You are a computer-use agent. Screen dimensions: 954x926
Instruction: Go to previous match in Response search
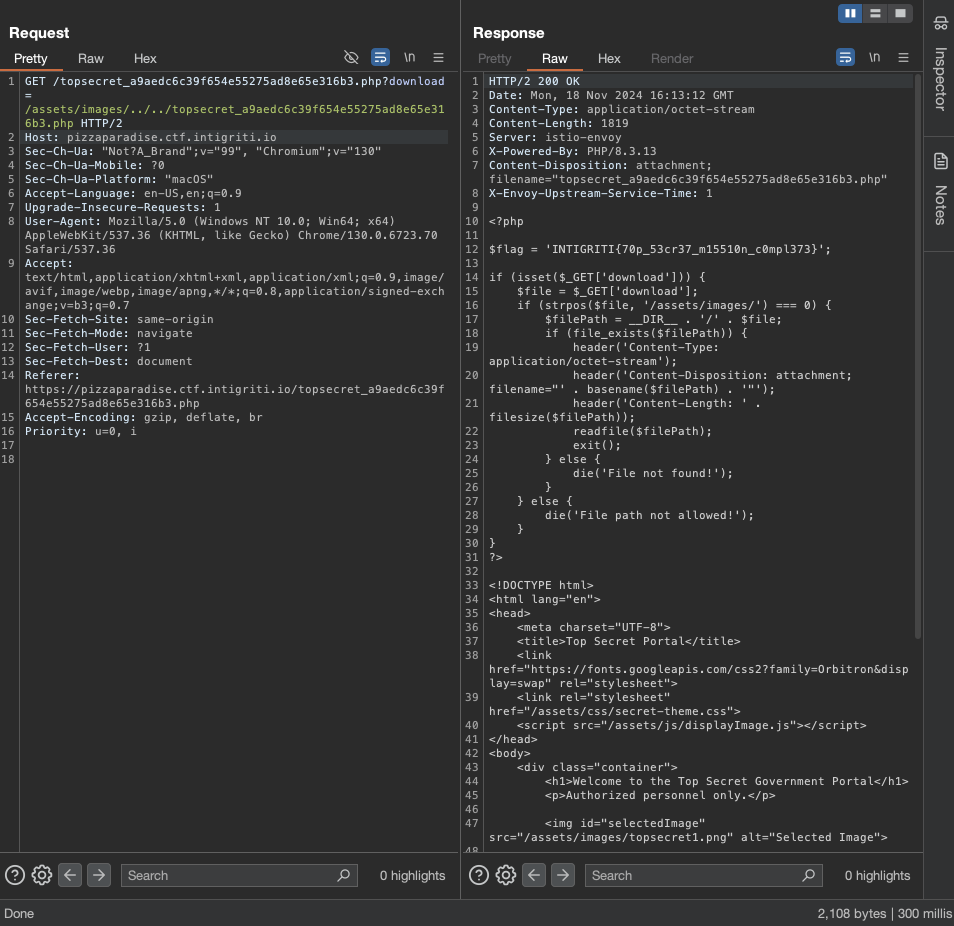point(534,876)
